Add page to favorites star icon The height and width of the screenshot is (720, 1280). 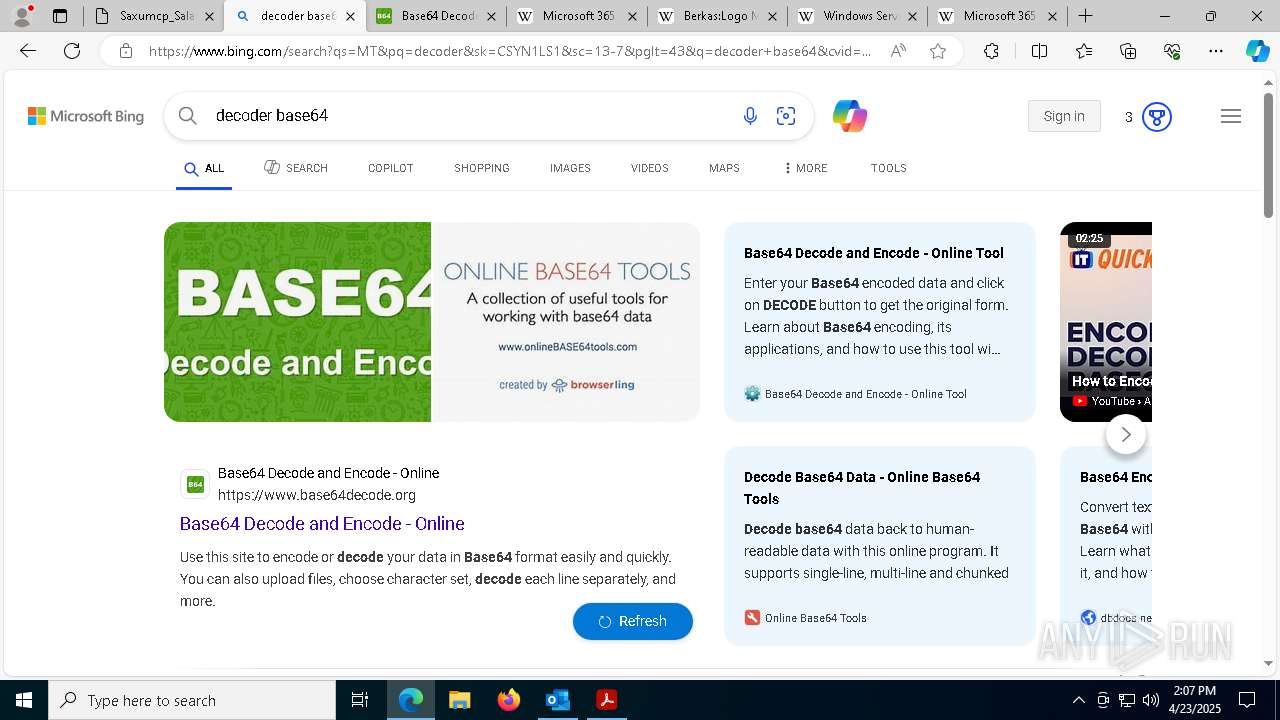(x=938, y=51)
